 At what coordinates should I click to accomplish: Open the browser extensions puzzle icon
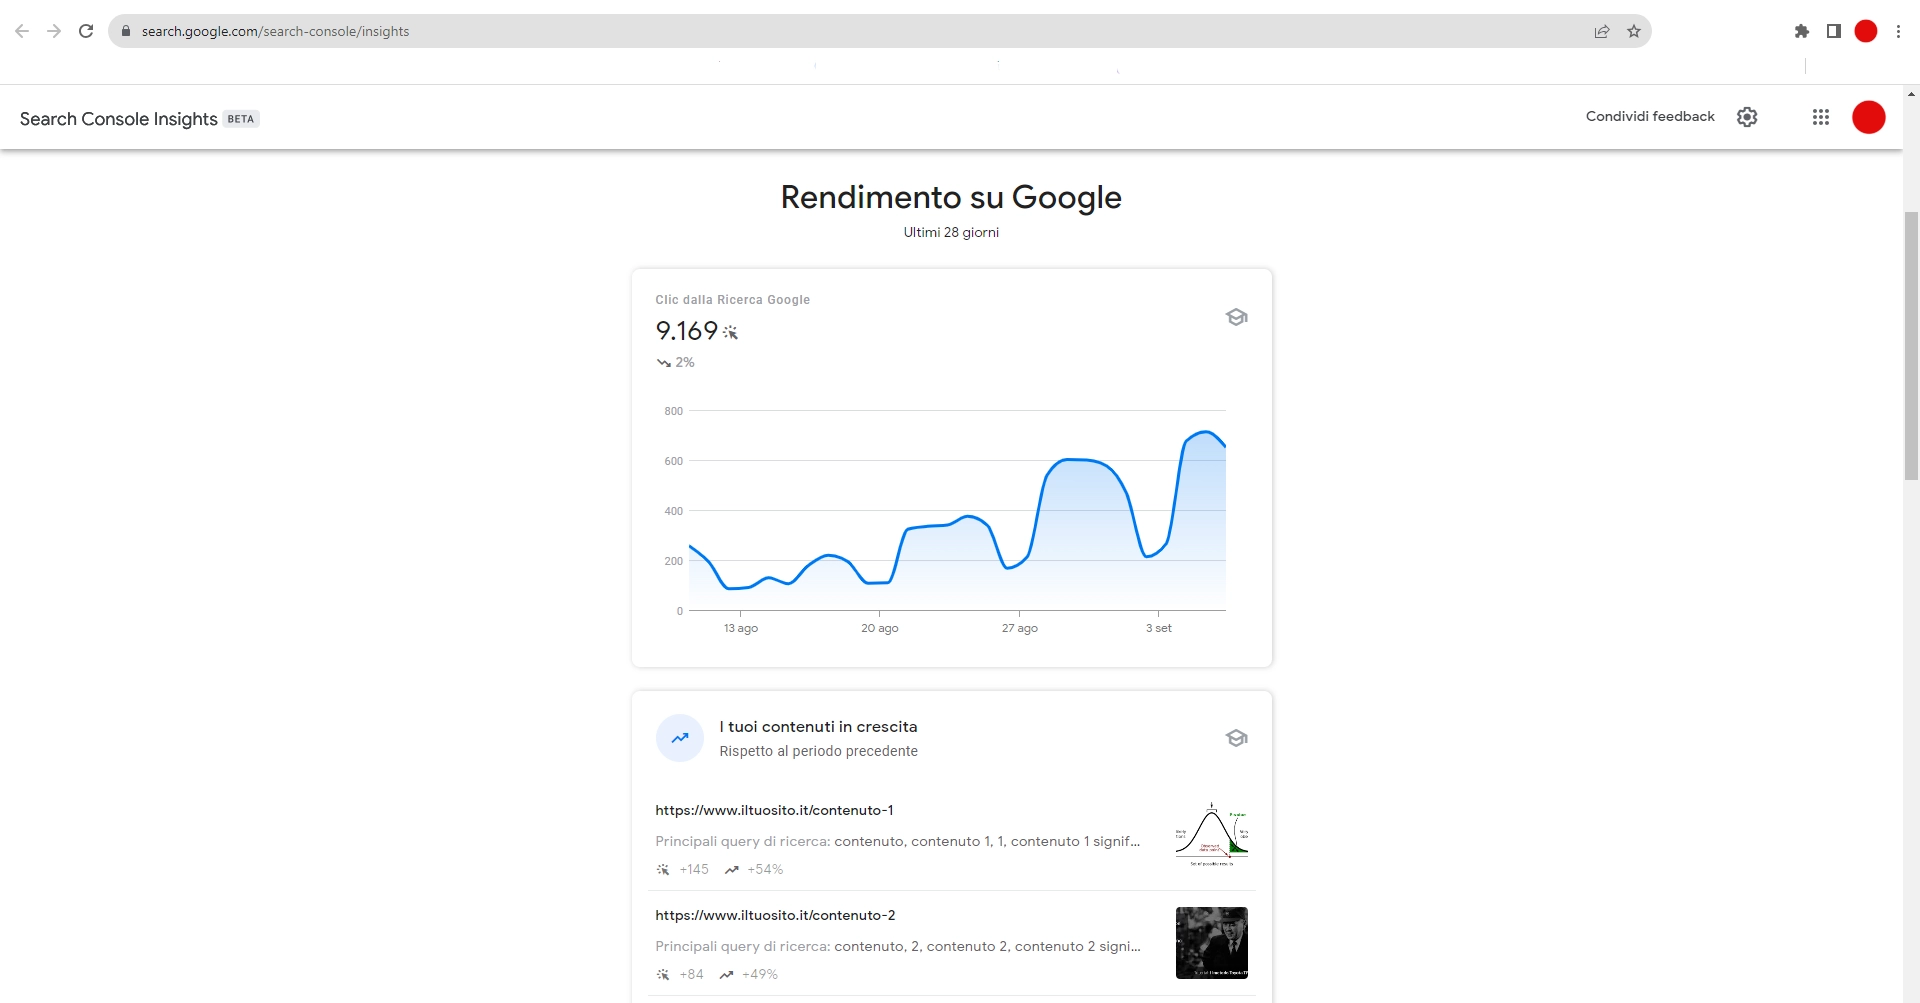(1802, 31)
